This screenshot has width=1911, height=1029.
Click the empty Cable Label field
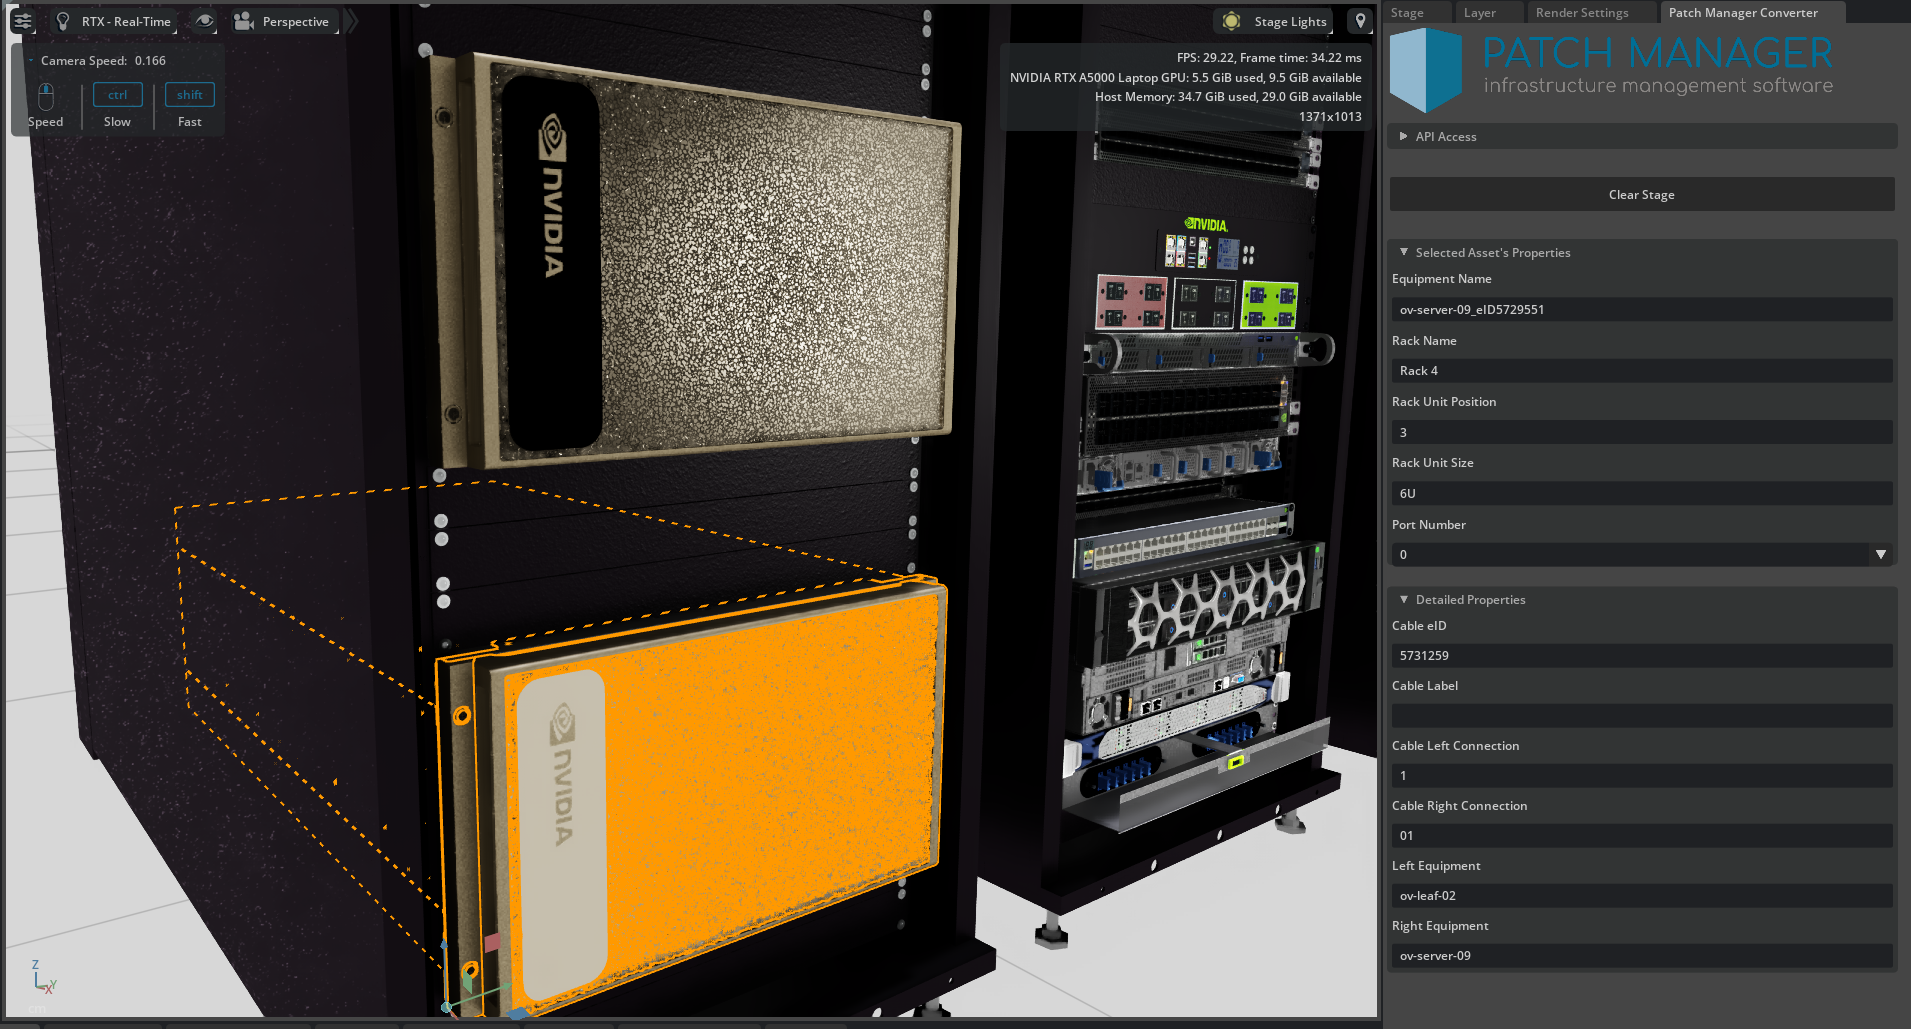tap(1642, 716)
